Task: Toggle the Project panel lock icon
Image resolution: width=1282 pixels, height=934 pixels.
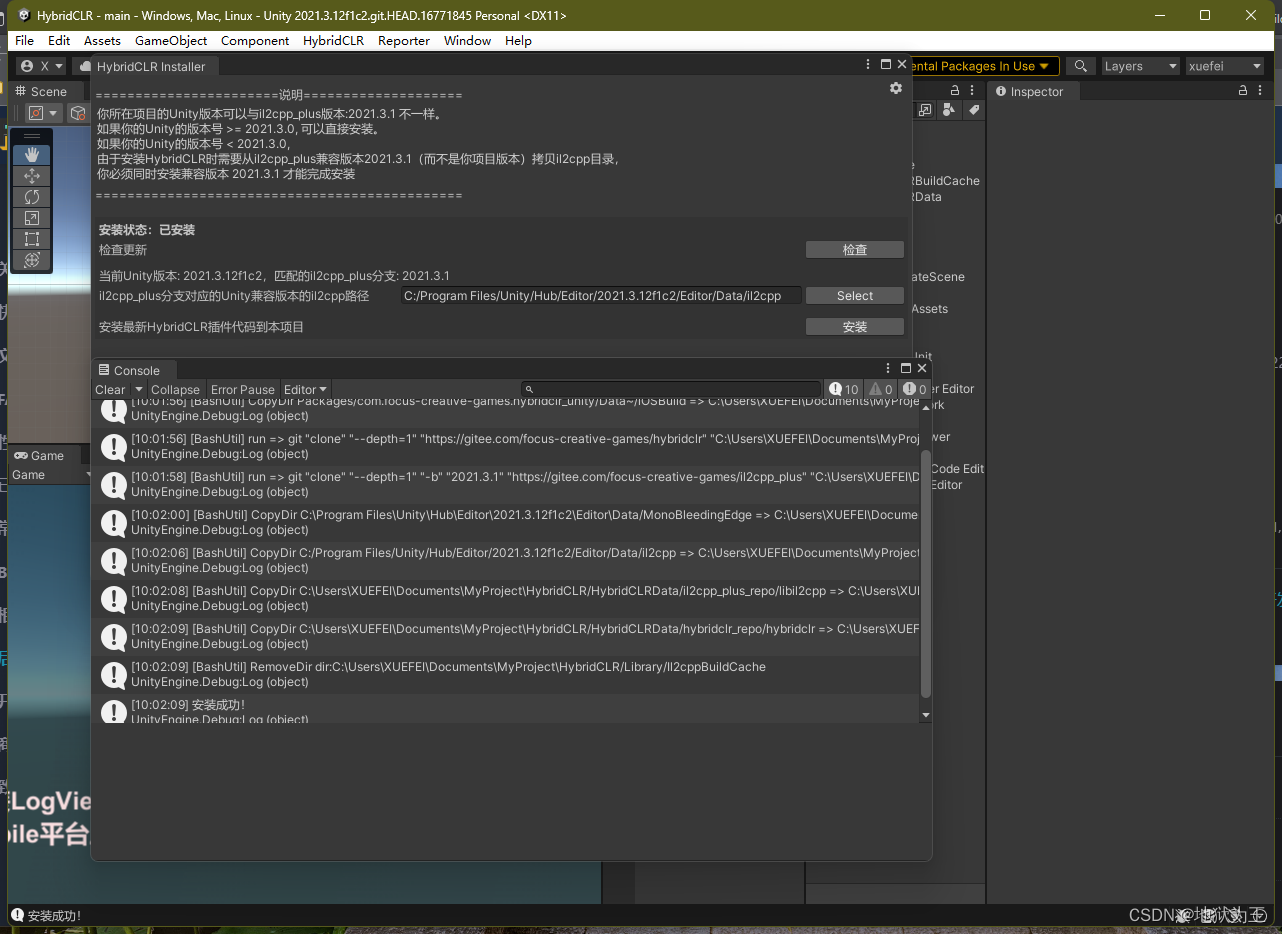Action: 953,90
